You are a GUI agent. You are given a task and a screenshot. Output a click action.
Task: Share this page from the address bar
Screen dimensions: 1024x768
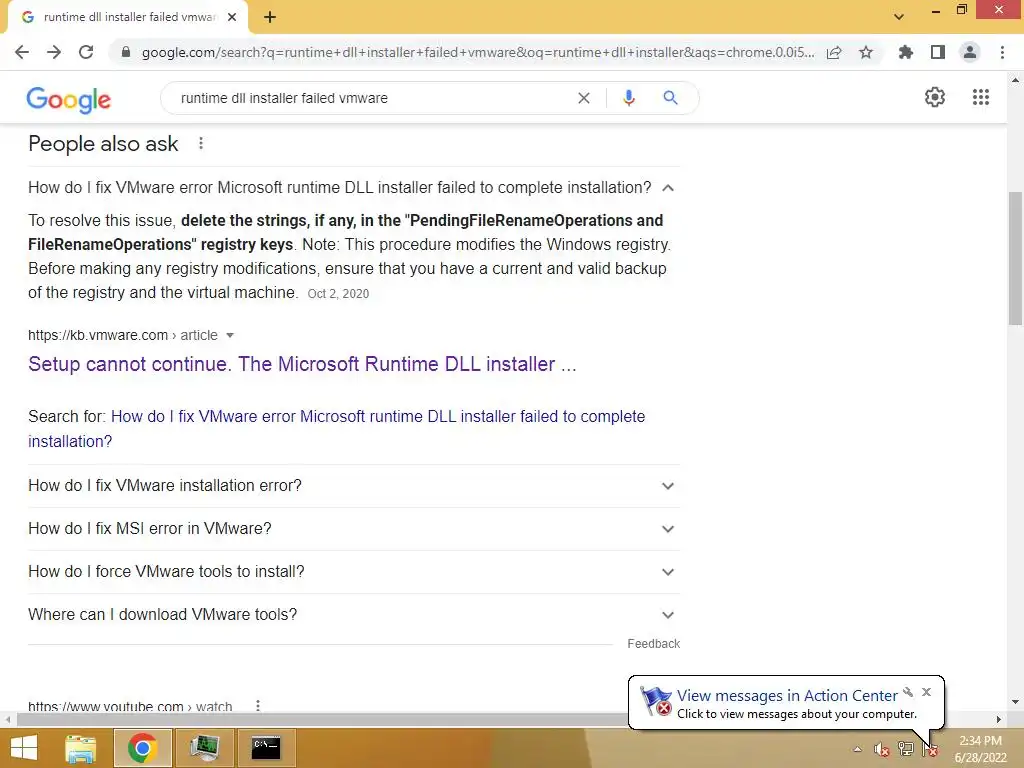tap(834, 52)
